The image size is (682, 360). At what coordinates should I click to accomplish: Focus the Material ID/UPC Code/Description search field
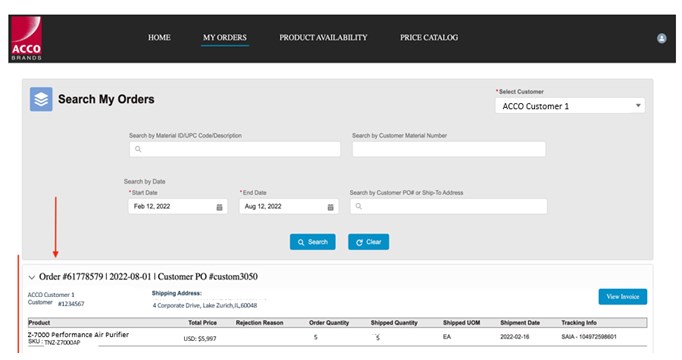(235, 149)
